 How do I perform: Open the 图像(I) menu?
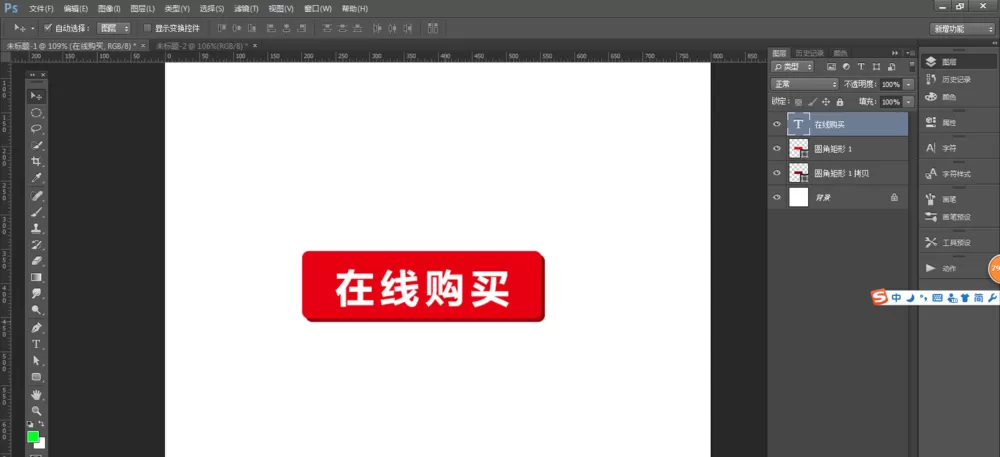[110, 9]
